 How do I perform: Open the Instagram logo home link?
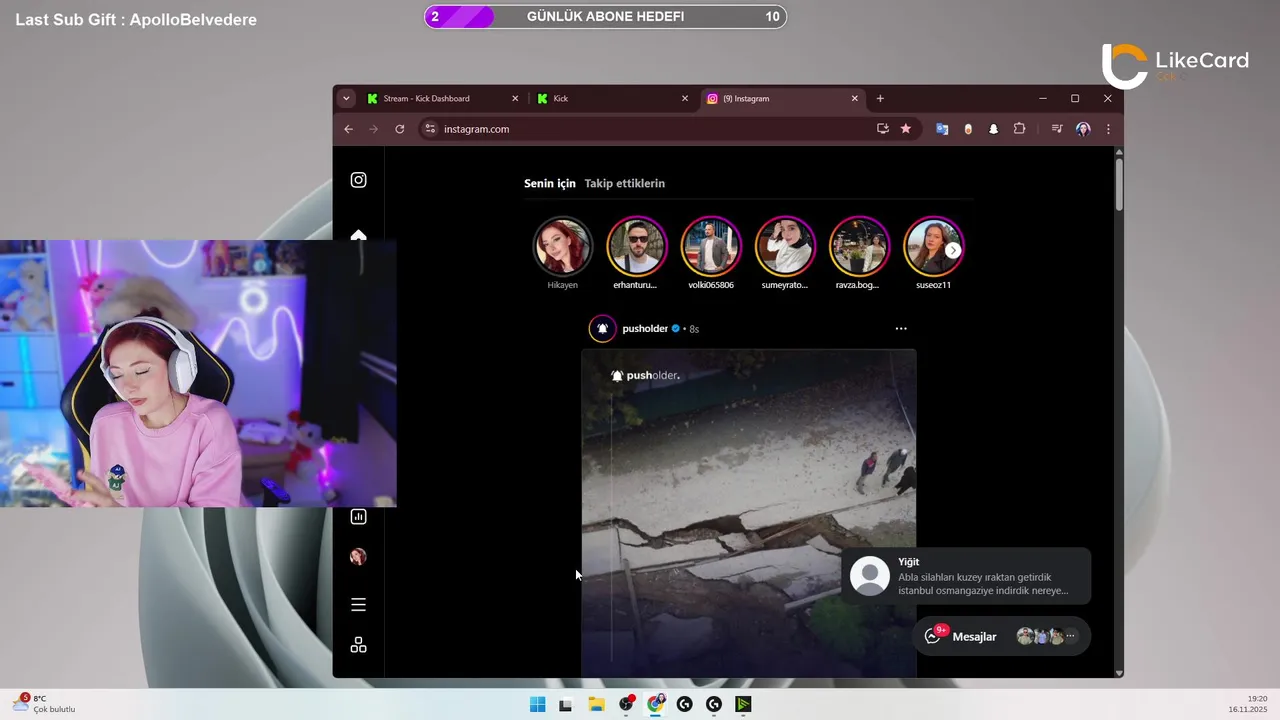click(358, 180)
